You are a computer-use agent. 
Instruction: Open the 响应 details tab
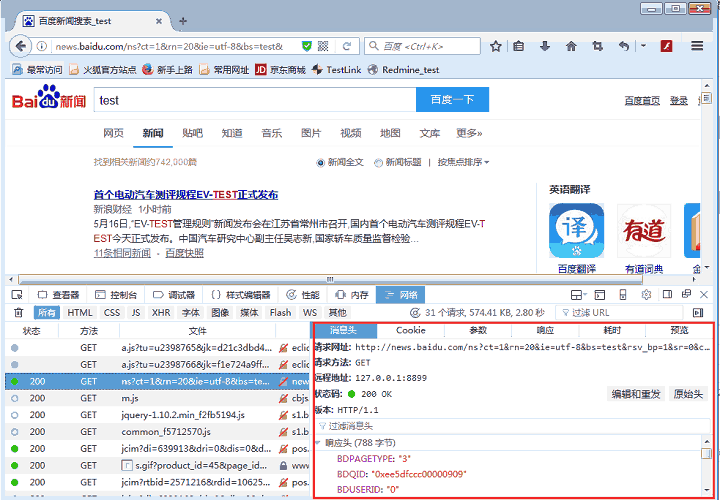[x=546, y=330]
